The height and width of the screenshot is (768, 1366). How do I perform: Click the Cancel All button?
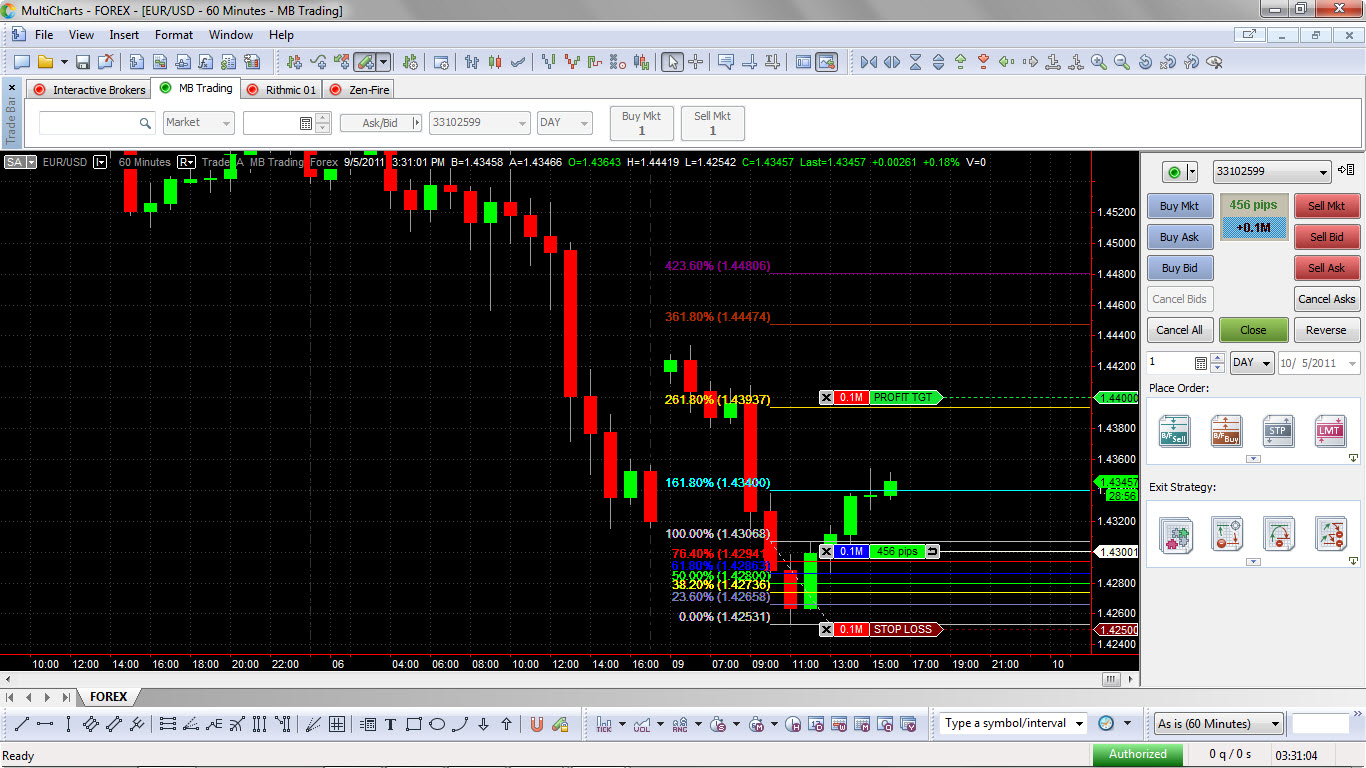point(1179,330)
